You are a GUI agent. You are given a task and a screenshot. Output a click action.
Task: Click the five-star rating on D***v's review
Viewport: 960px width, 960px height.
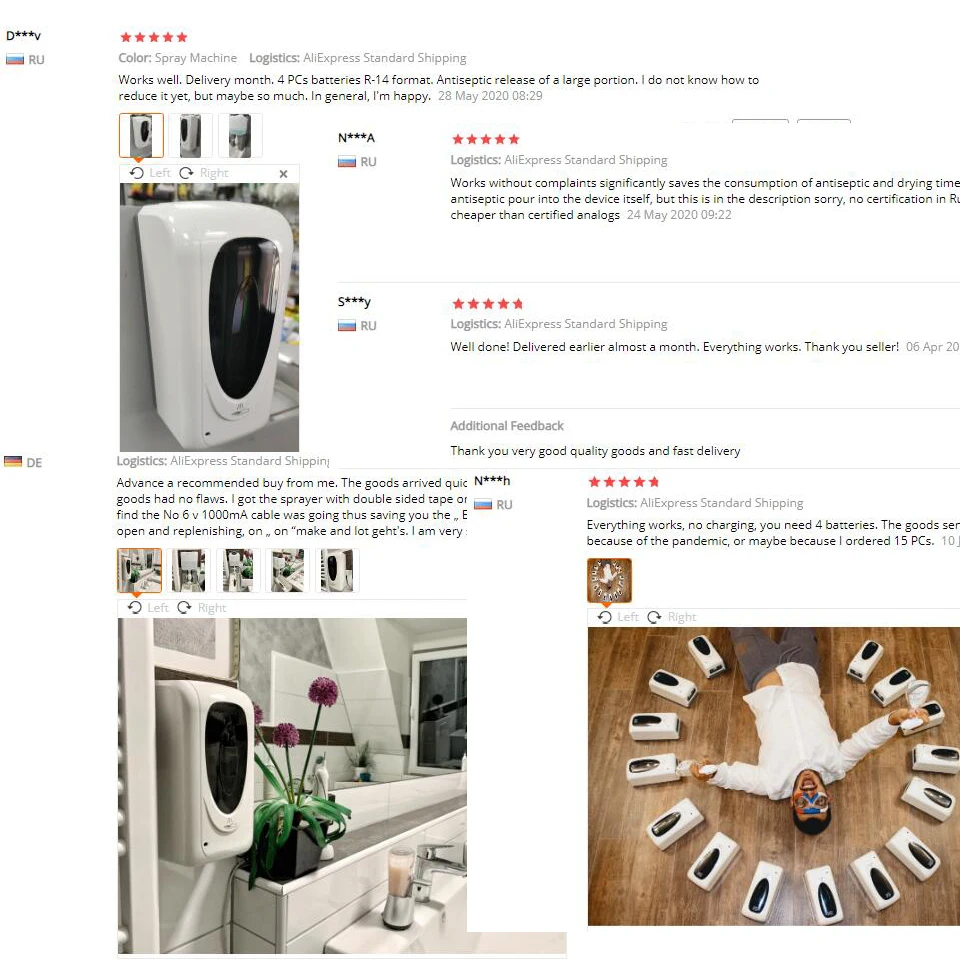click(154, 37)
